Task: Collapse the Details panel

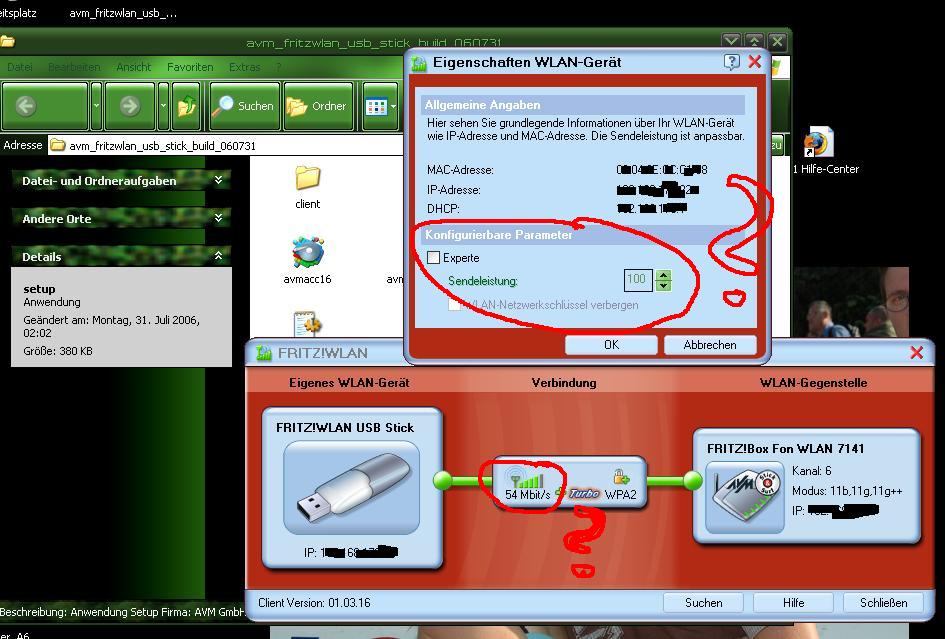Action: point(218,256)
